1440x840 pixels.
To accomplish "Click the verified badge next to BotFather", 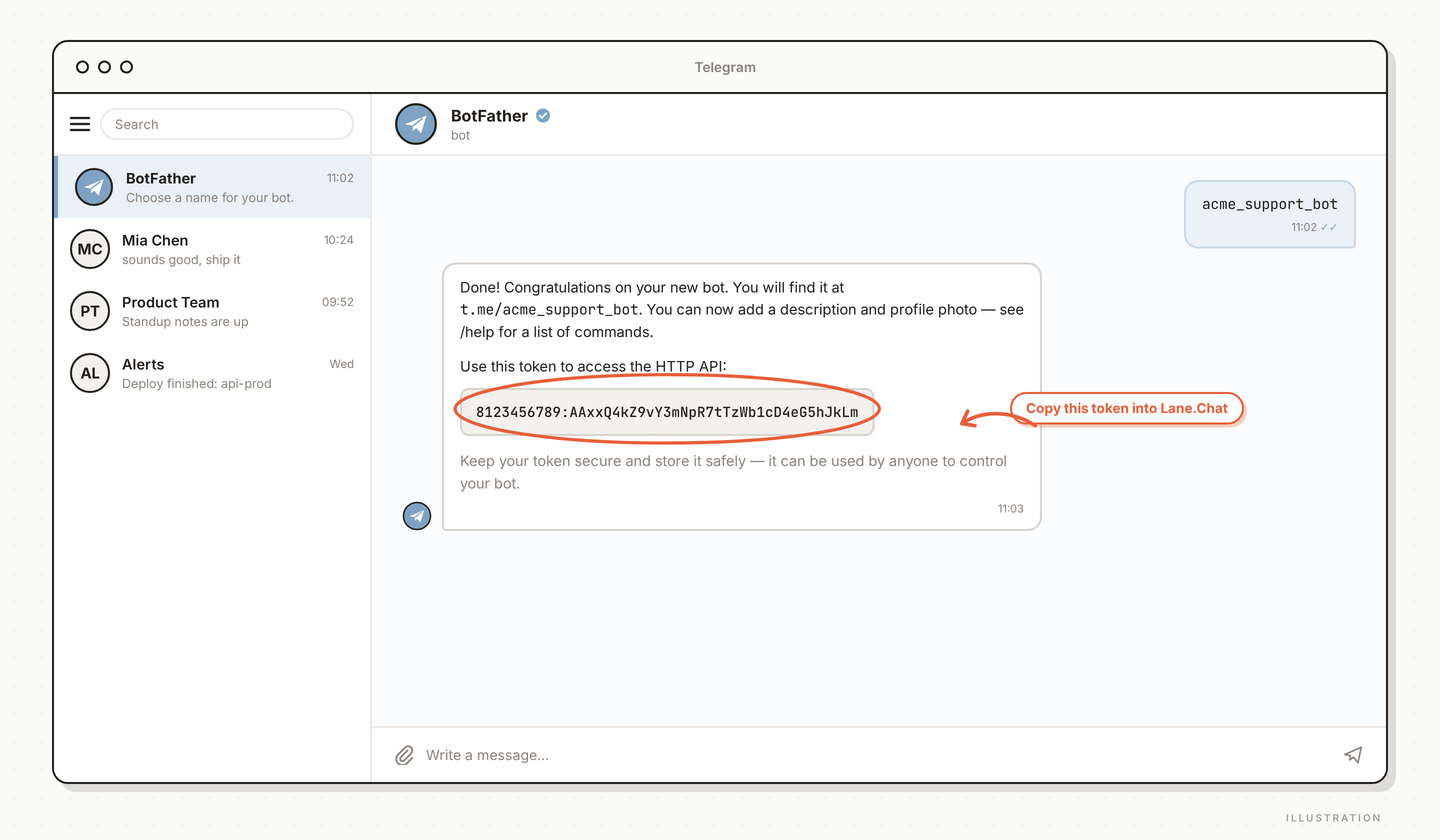I will (x=543, y=116).
